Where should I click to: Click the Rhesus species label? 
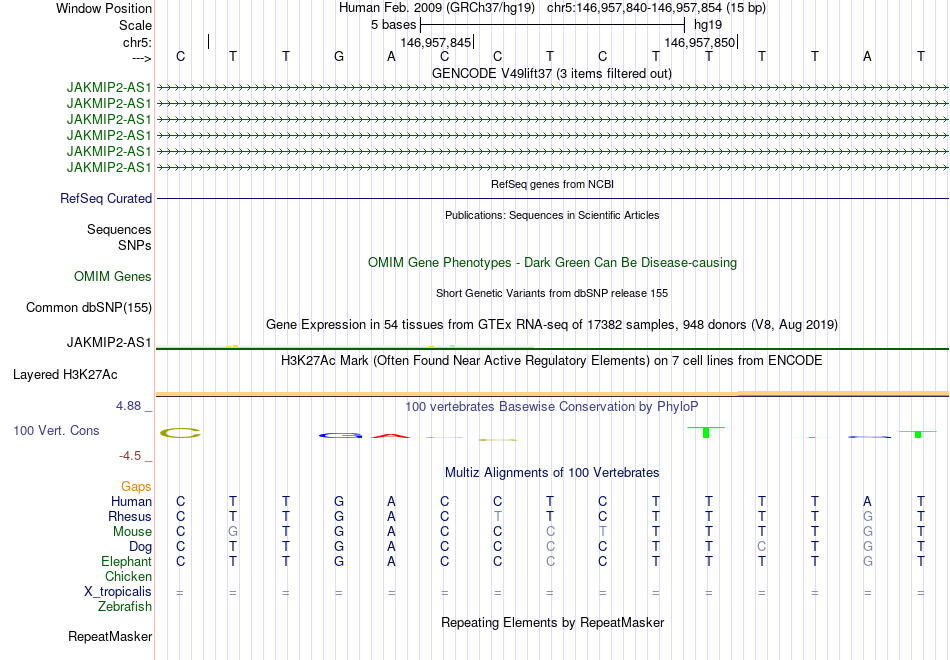(x=130, y=516)
